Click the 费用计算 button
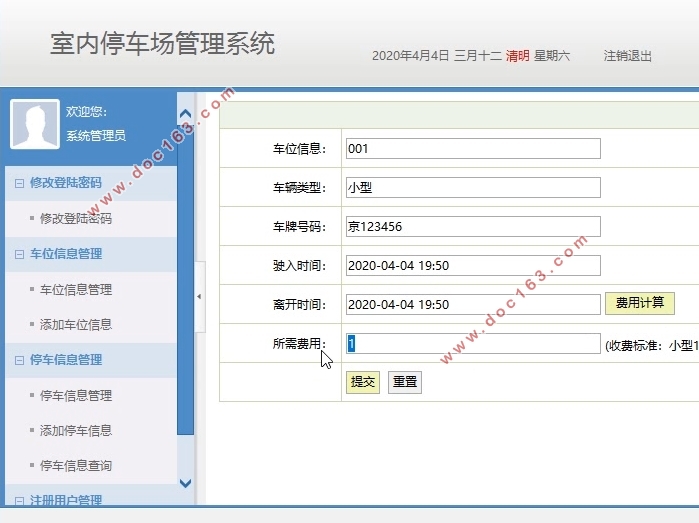 pyautogui.click(x=640, y=303)
